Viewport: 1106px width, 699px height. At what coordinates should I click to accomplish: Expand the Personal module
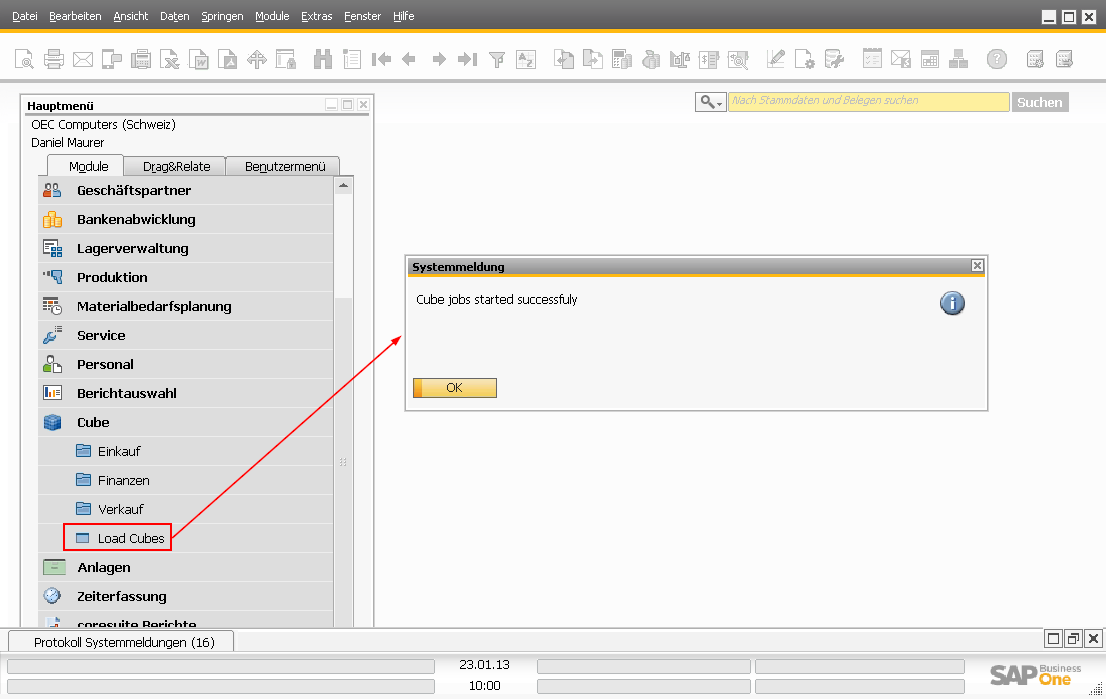coord(186,364)
